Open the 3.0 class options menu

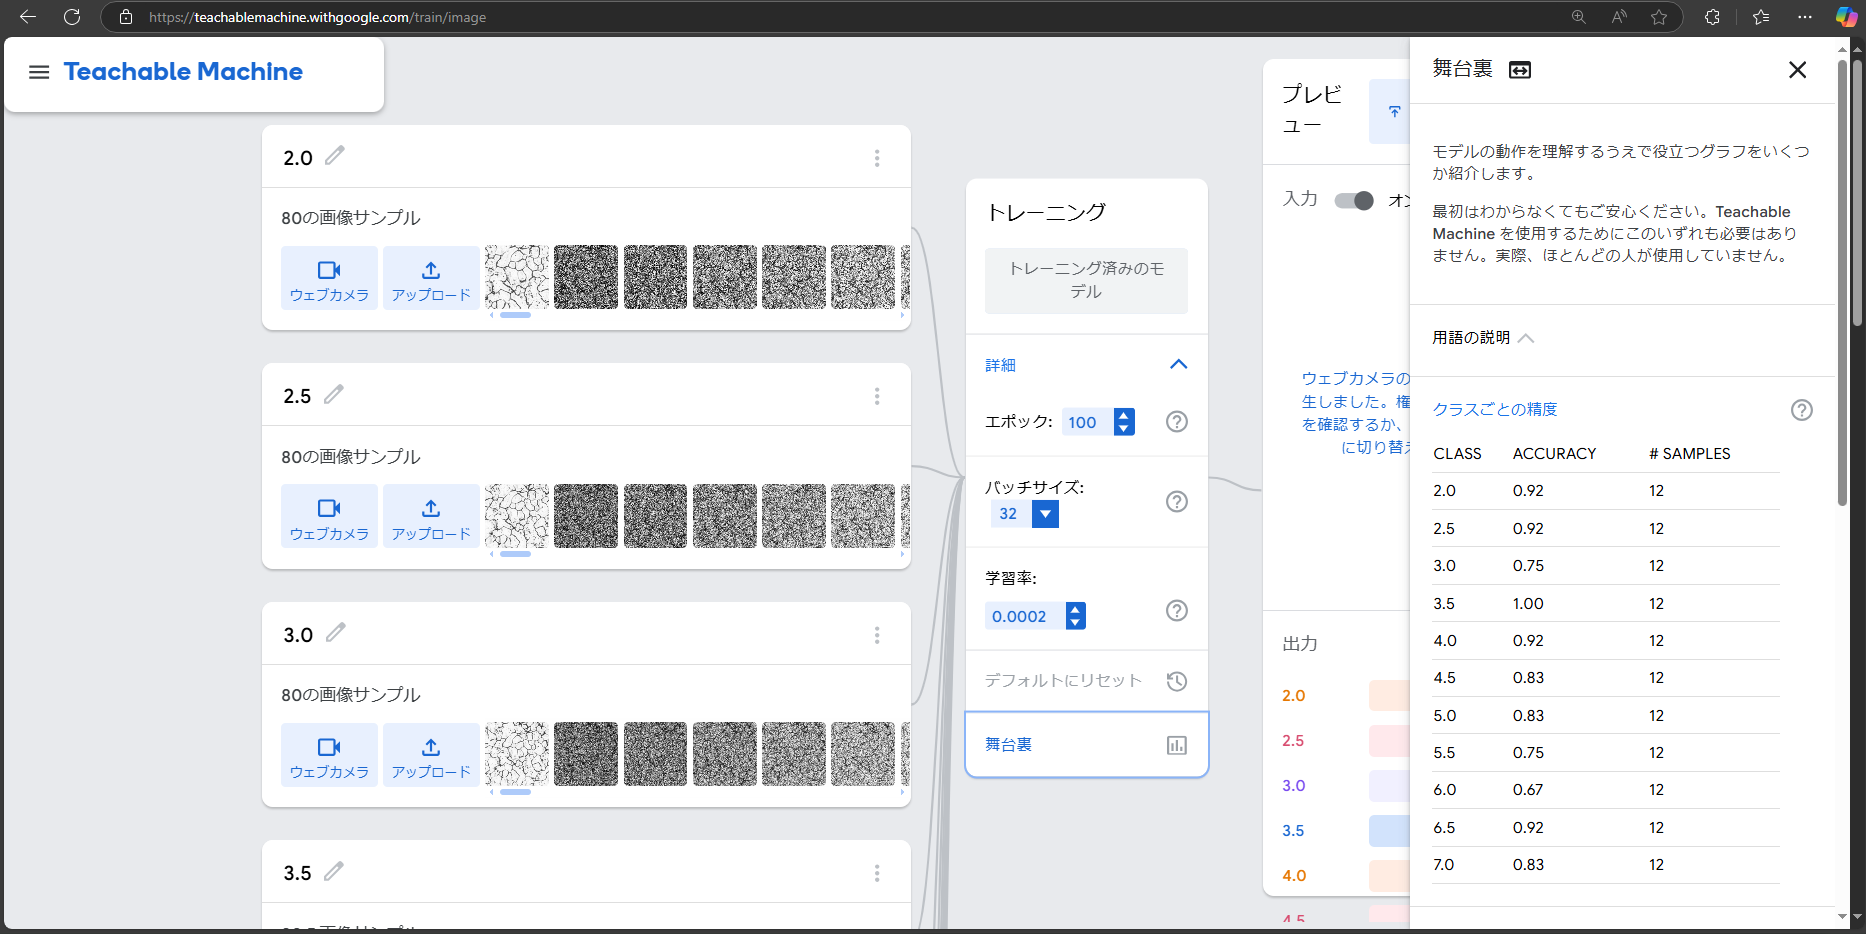(877, 635)
